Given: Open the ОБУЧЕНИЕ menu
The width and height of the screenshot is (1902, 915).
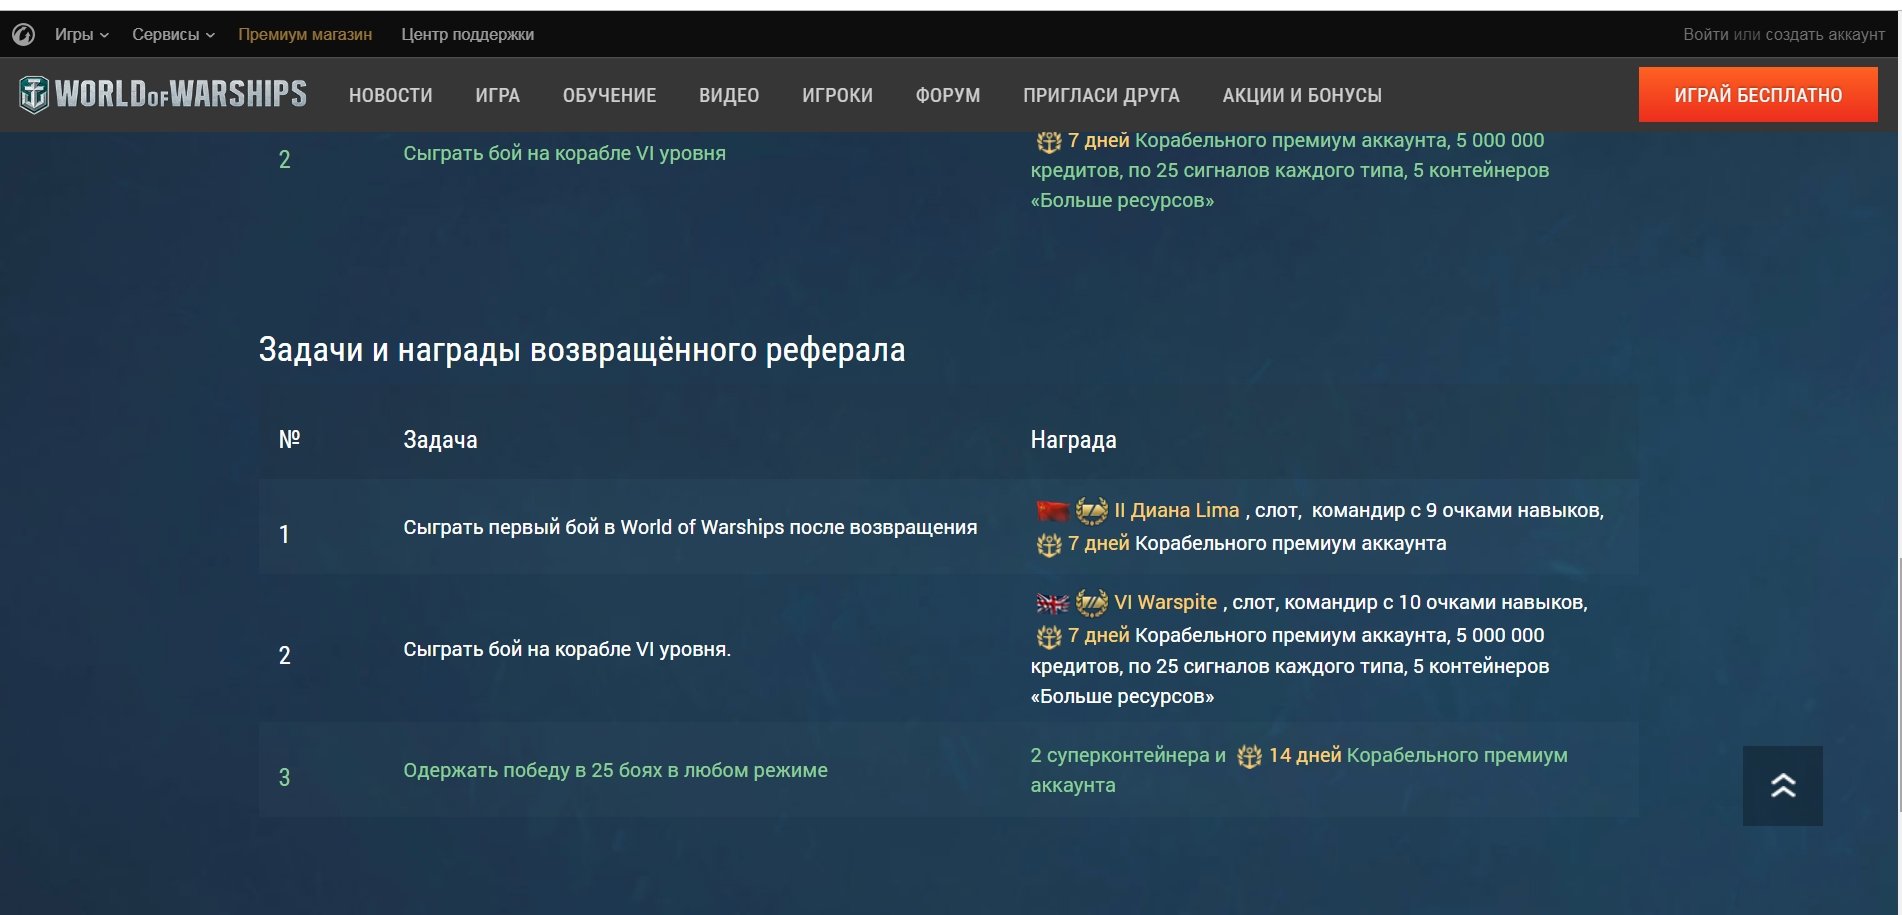Looking at the screenshot, I should pos(609,95).
